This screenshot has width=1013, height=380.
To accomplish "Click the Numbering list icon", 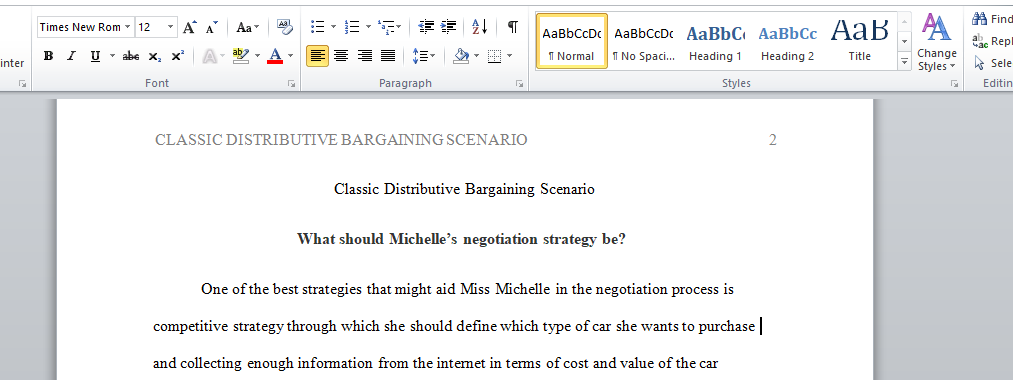I will coord(352,27).
